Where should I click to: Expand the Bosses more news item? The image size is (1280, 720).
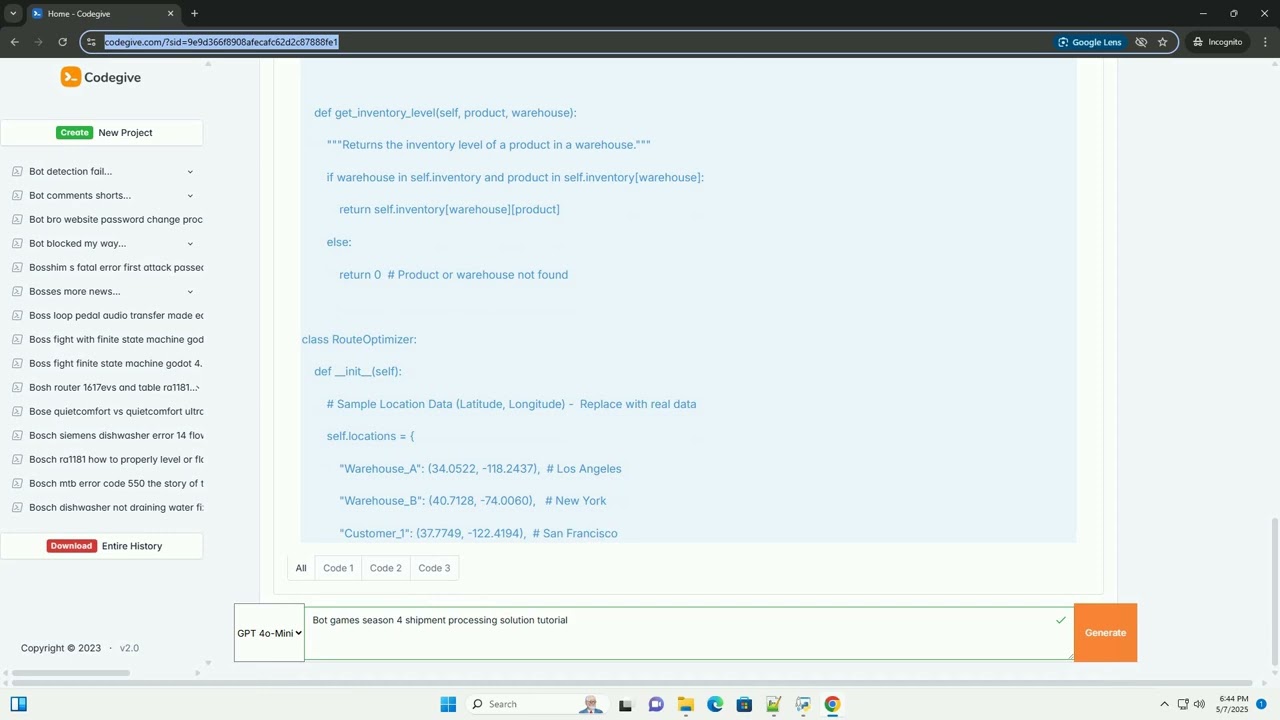(190, 291)
